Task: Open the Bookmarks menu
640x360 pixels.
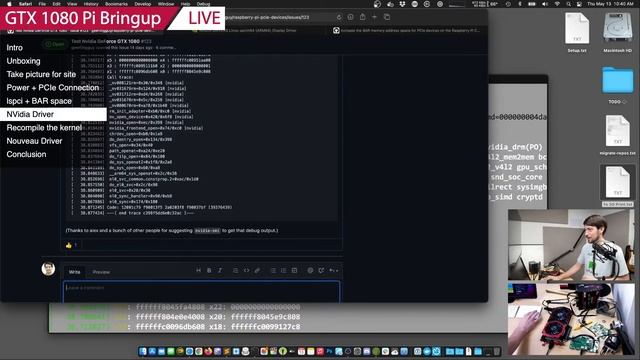Action: click(116, 4)
